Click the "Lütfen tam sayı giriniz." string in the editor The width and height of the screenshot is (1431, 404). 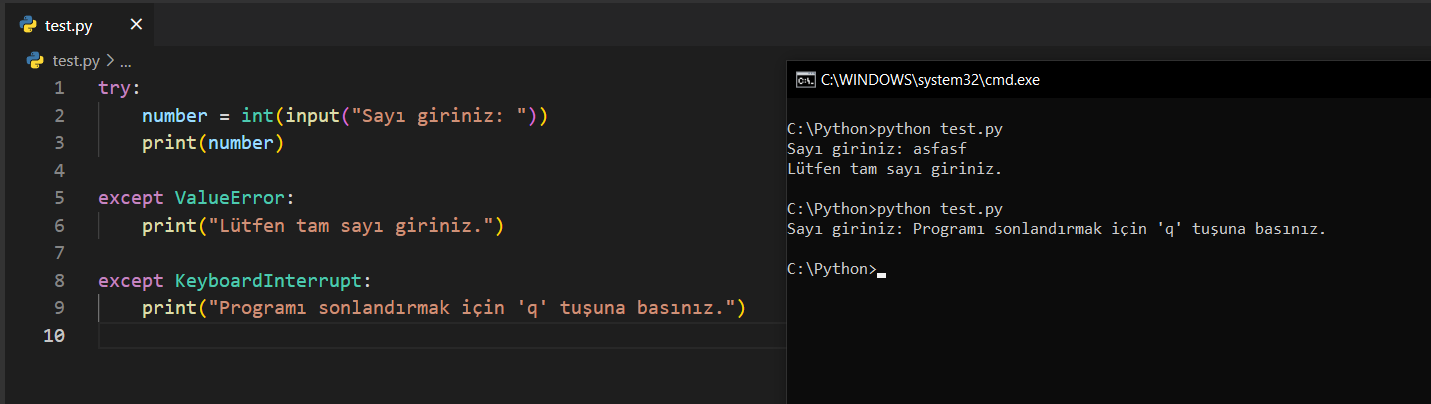pyautogui.click(x=350, y=226)
